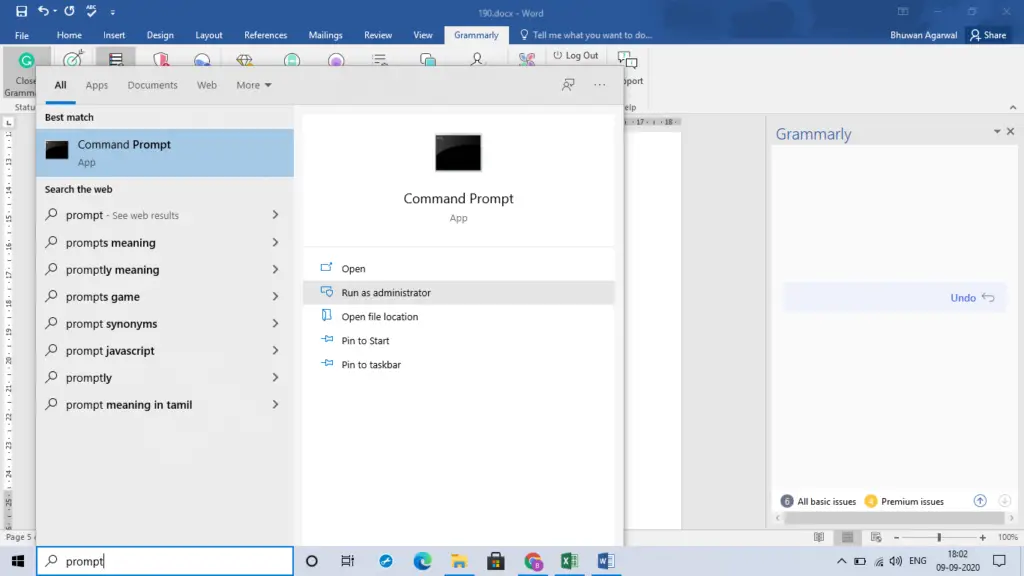Show Premium issues in Grammarly
Screen dimensions: 1024x576
[x=904, y=502]
